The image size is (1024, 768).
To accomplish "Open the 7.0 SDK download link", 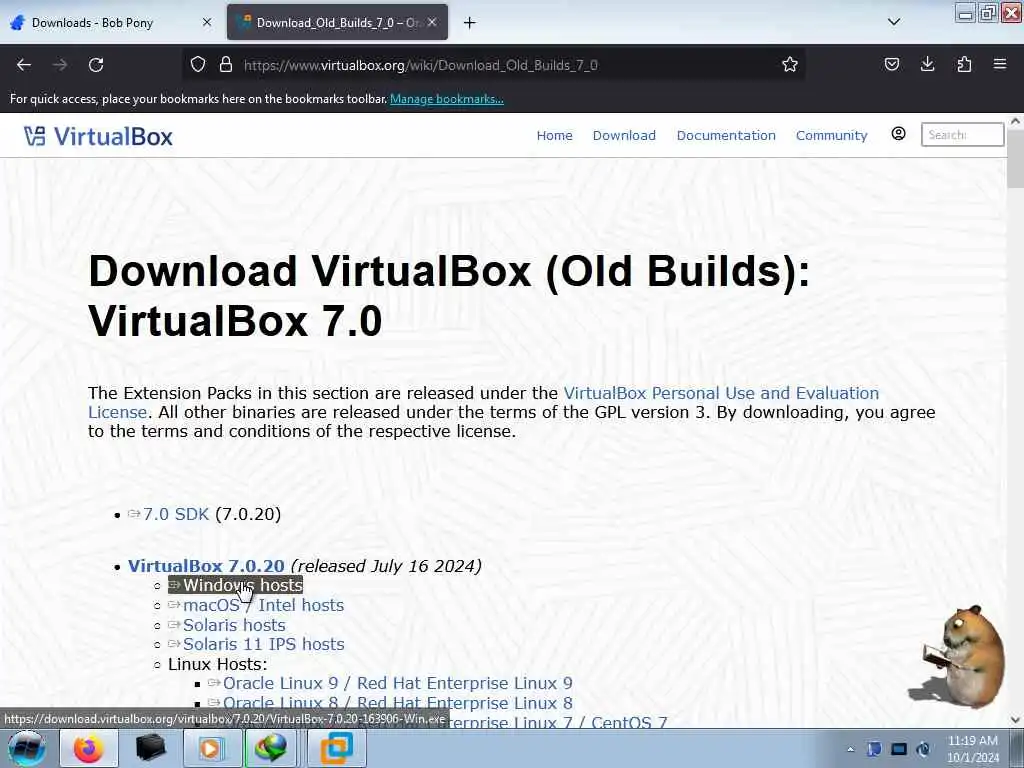I will [x=176, y=515].
